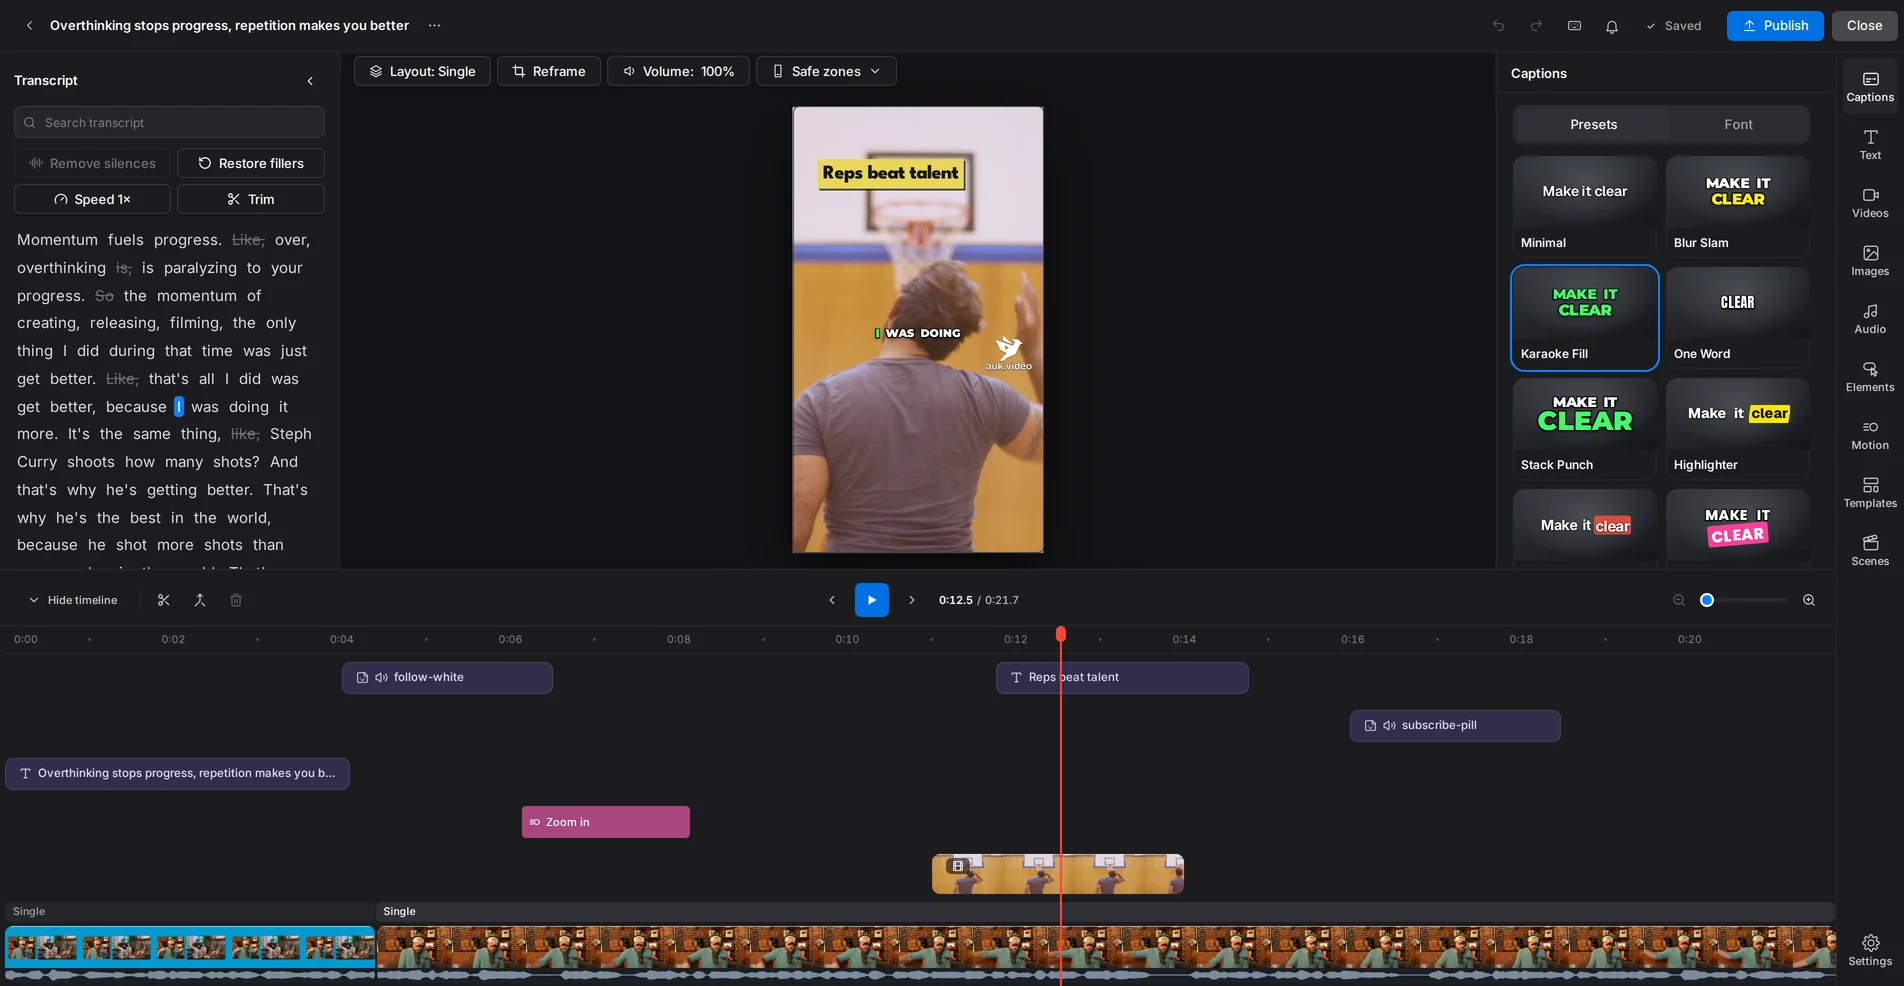Collapse the Transcript panel

pos(310,81)
